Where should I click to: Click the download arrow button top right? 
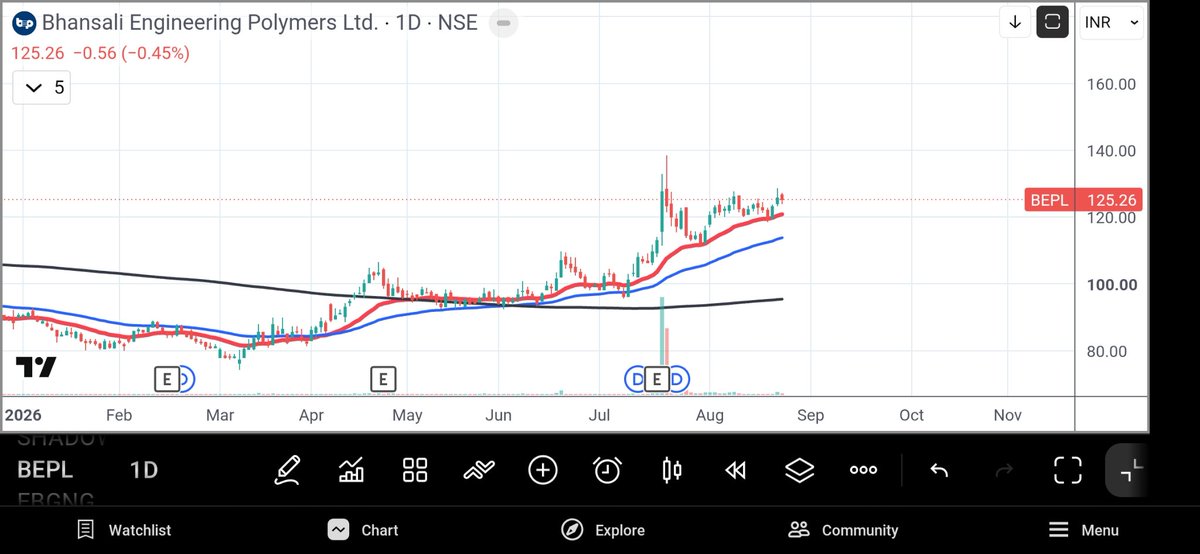tap(1015, 22)
